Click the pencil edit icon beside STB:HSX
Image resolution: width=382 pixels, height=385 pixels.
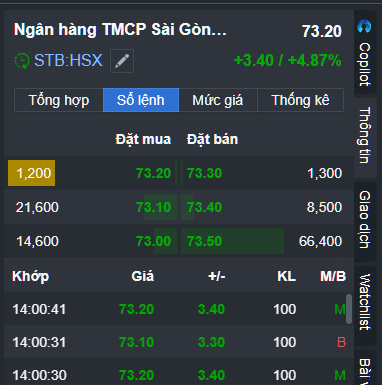coord(122,61)
